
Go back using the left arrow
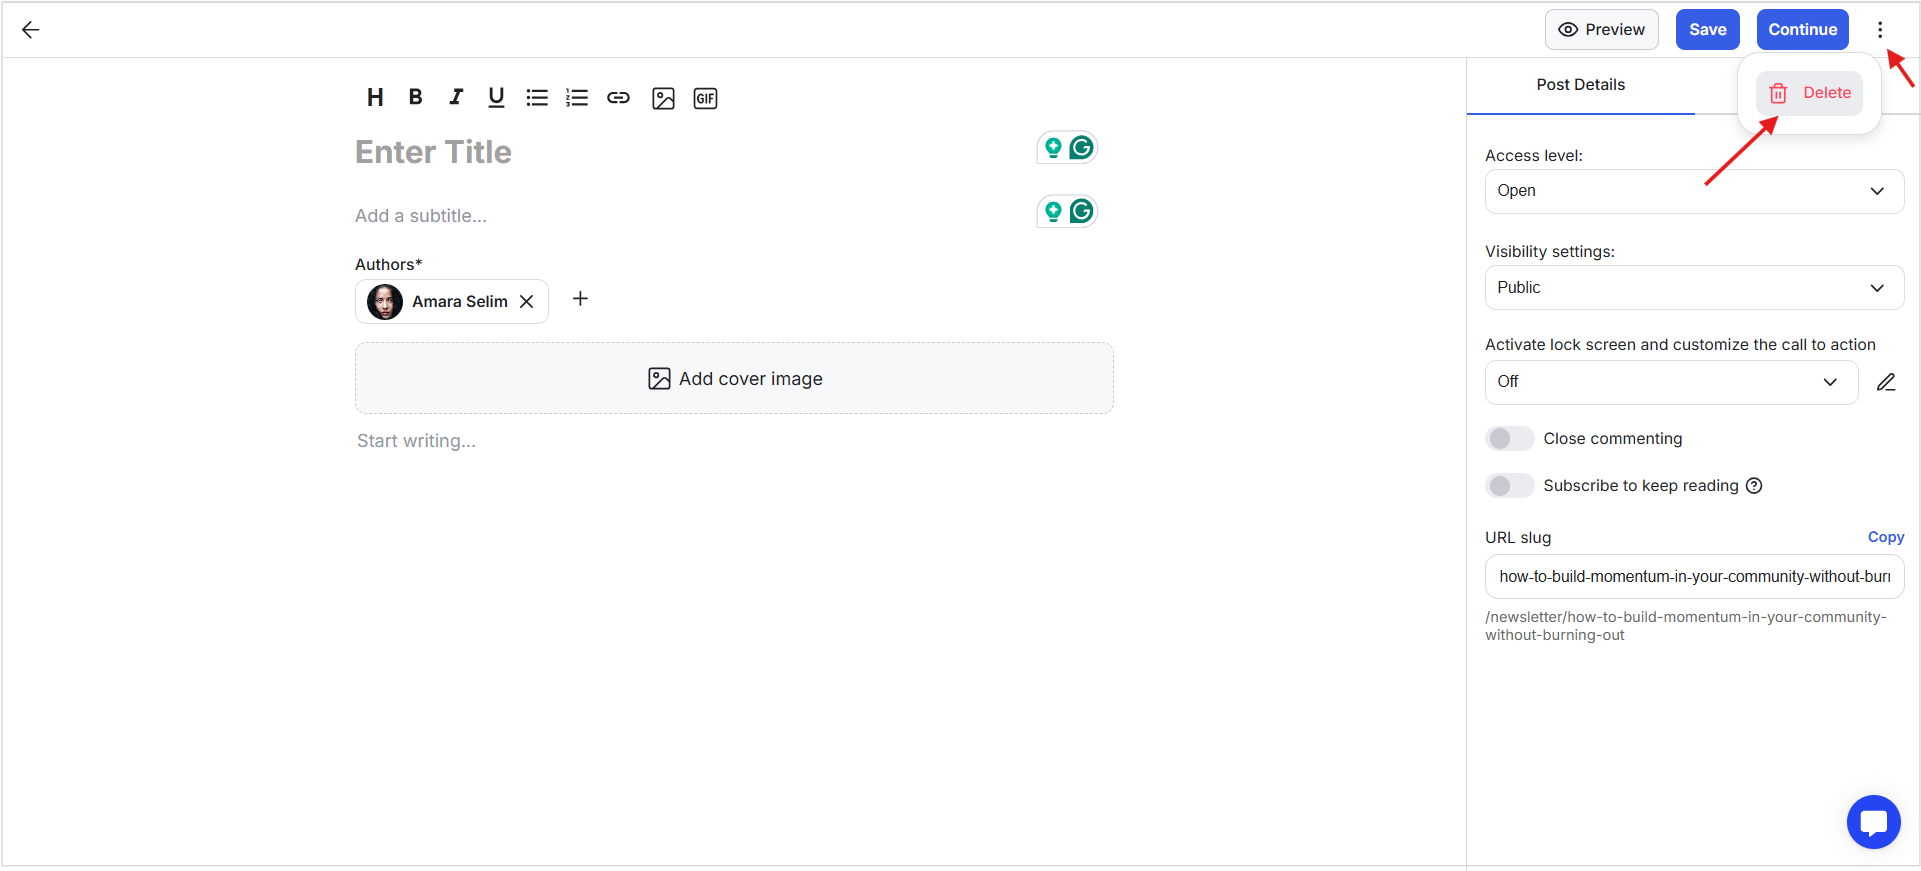pyautogui.click(x=31, y=30)
